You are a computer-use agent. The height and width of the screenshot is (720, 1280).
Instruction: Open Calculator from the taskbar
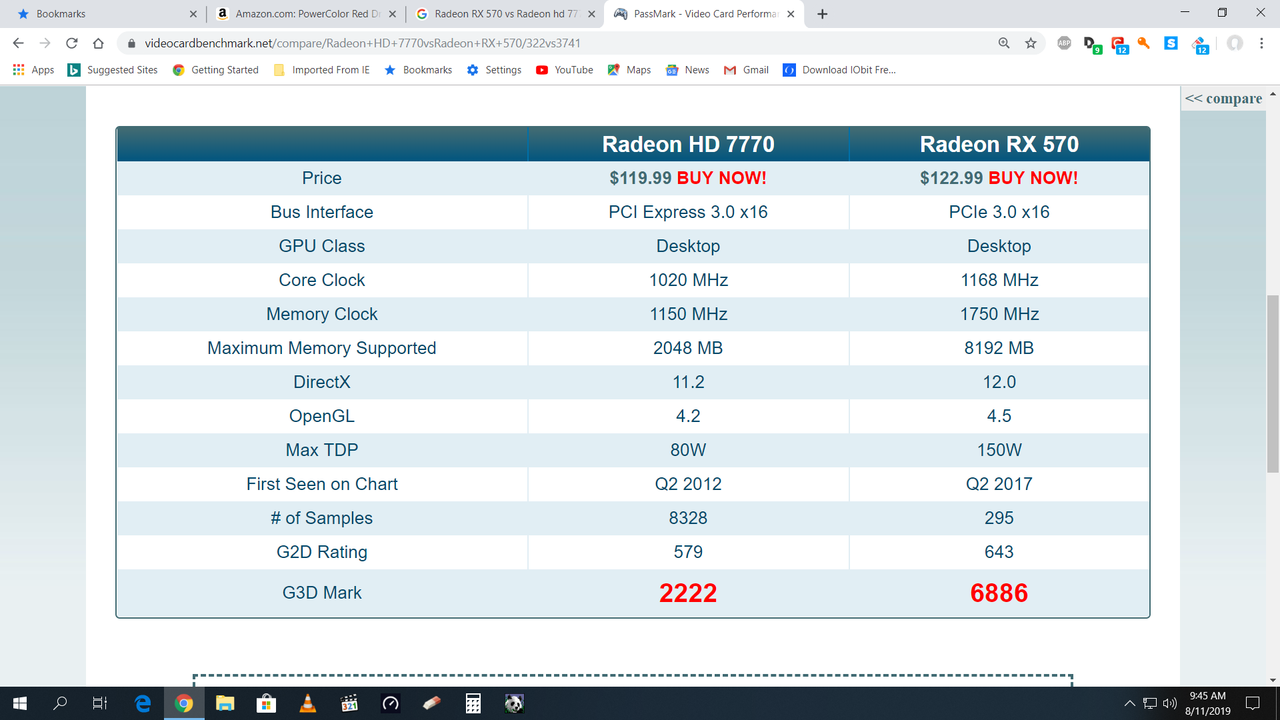tap(473, 703)
